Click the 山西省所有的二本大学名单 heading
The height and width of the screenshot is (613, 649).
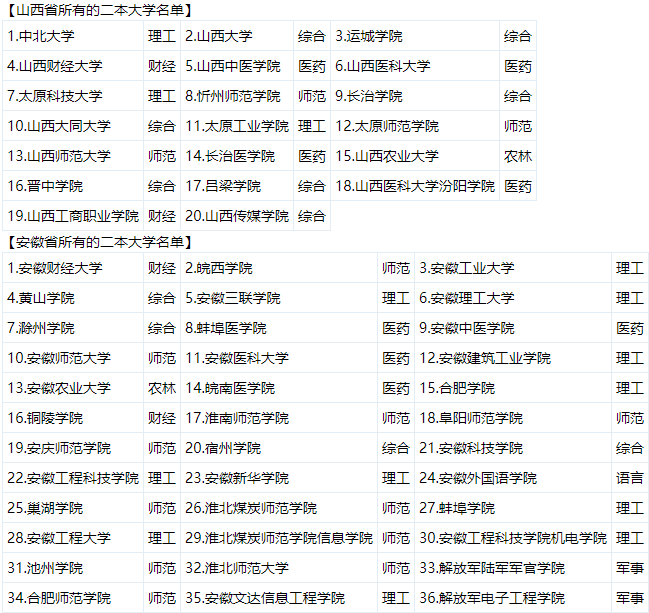(x=99, y=10)
